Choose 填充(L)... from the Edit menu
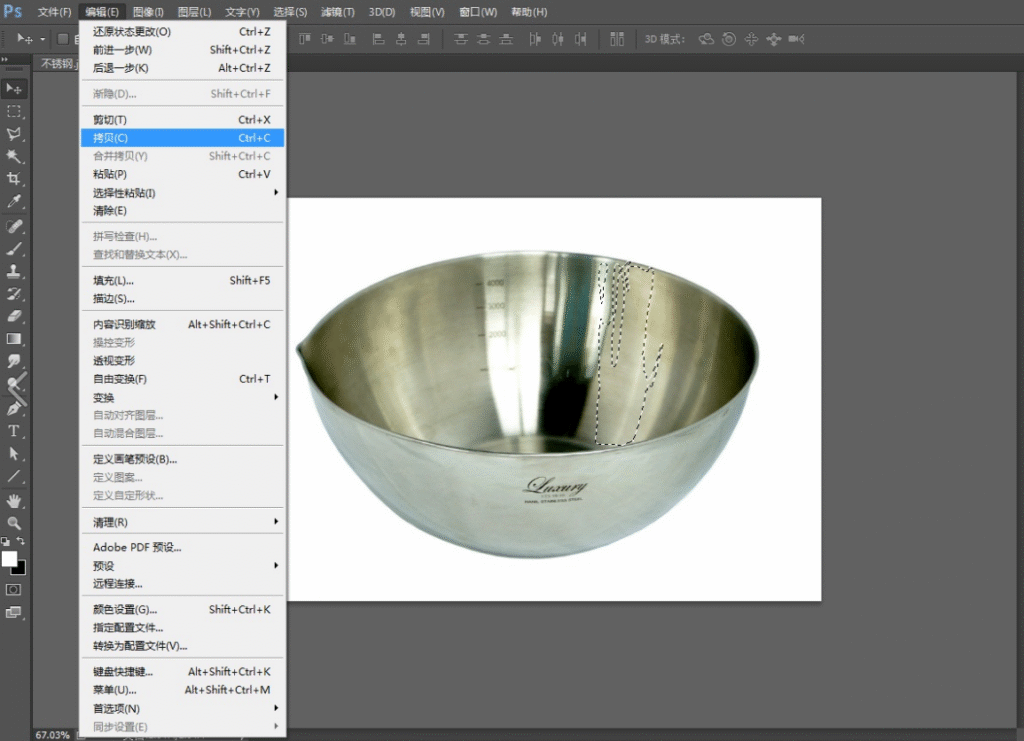Screen dimensions: 1024x741 [182, 281]
